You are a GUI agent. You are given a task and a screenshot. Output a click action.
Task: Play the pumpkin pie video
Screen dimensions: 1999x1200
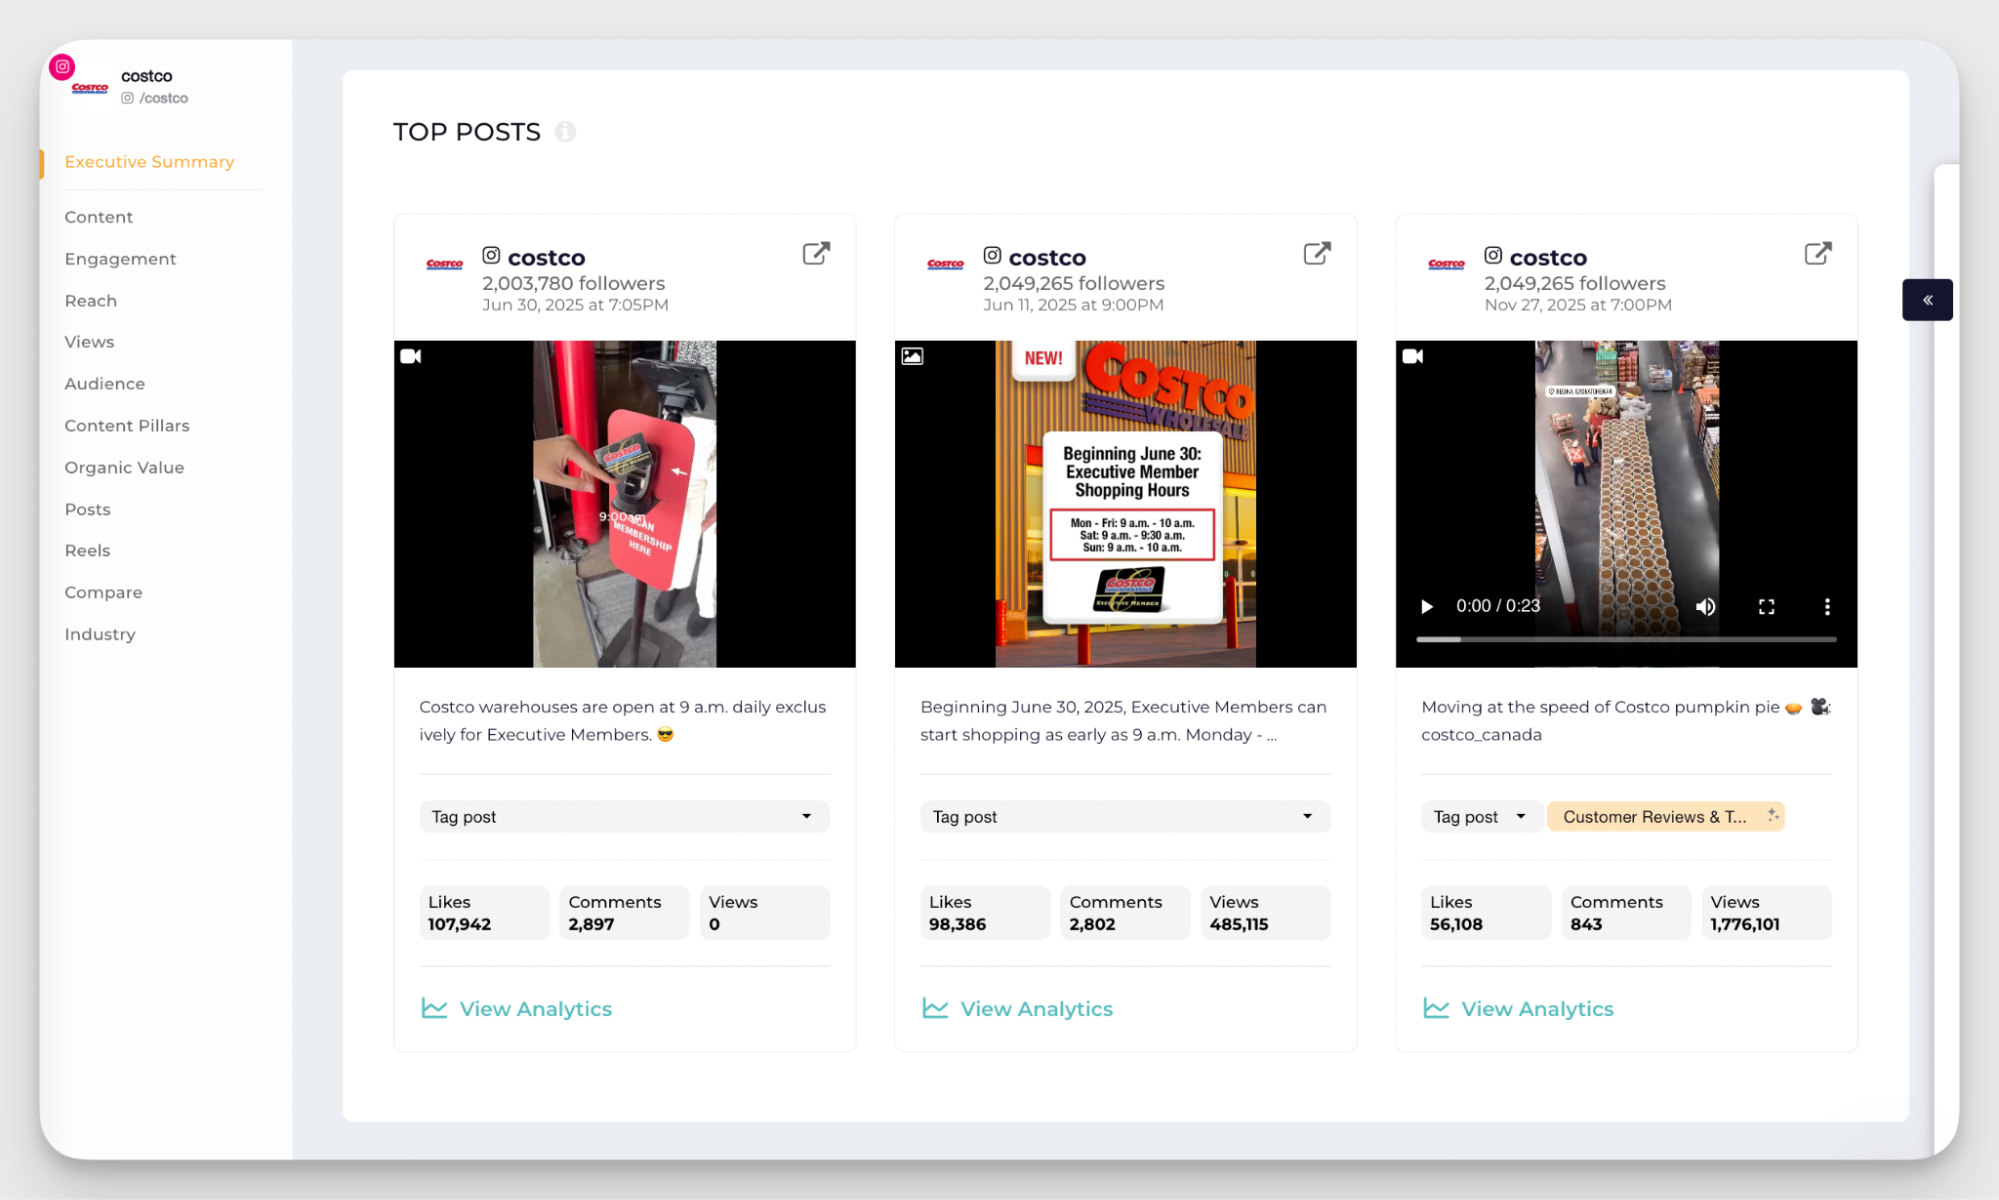(x=1427, y=607)
